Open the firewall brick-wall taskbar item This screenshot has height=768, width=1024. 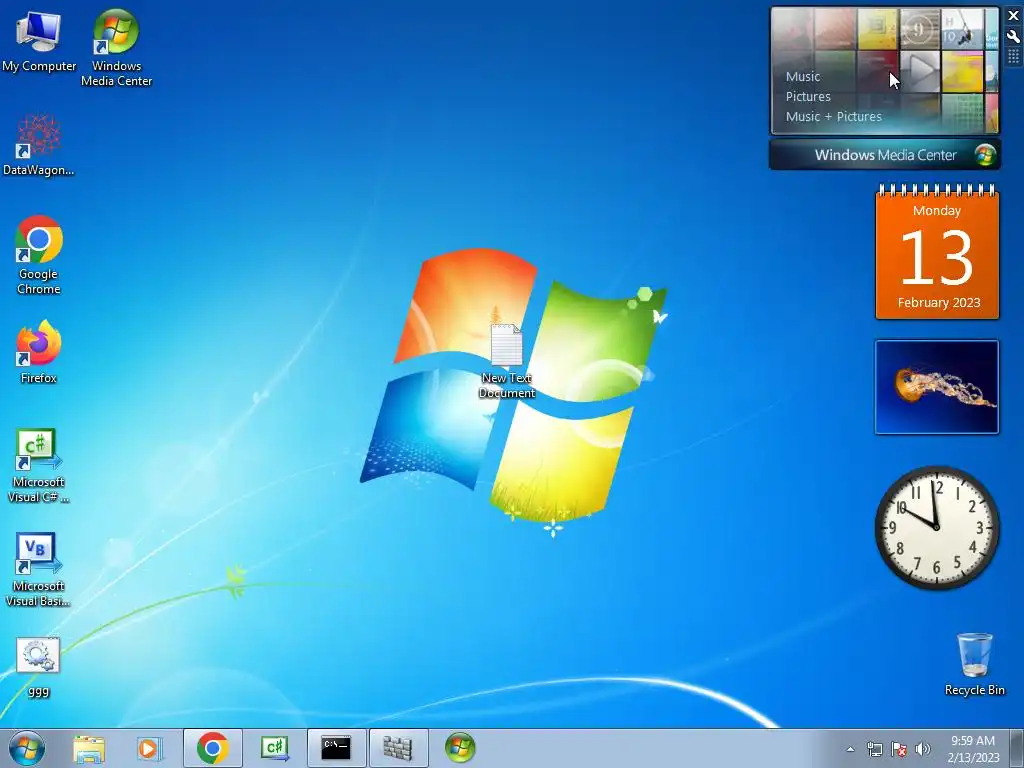click(398, 748)
